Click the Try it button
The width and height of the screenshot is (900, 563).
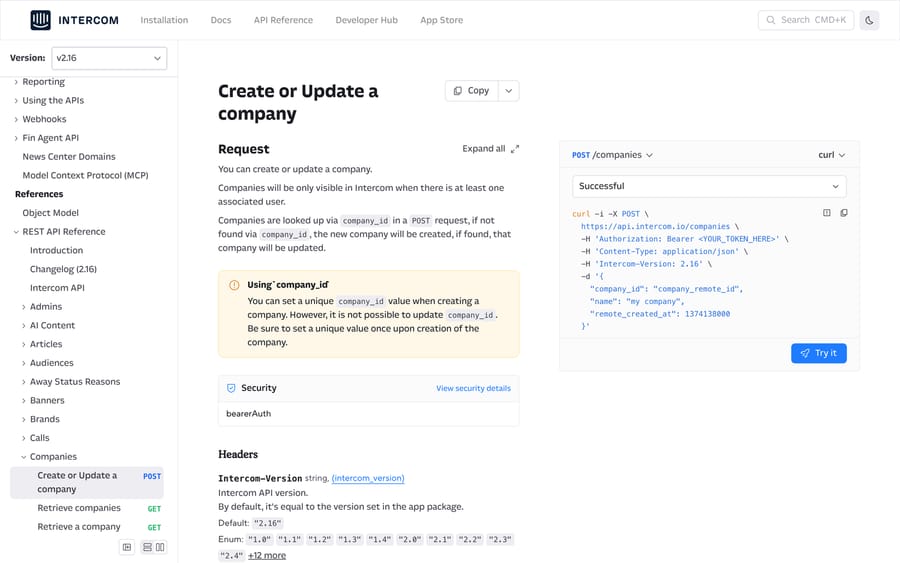tap(818, 353)
